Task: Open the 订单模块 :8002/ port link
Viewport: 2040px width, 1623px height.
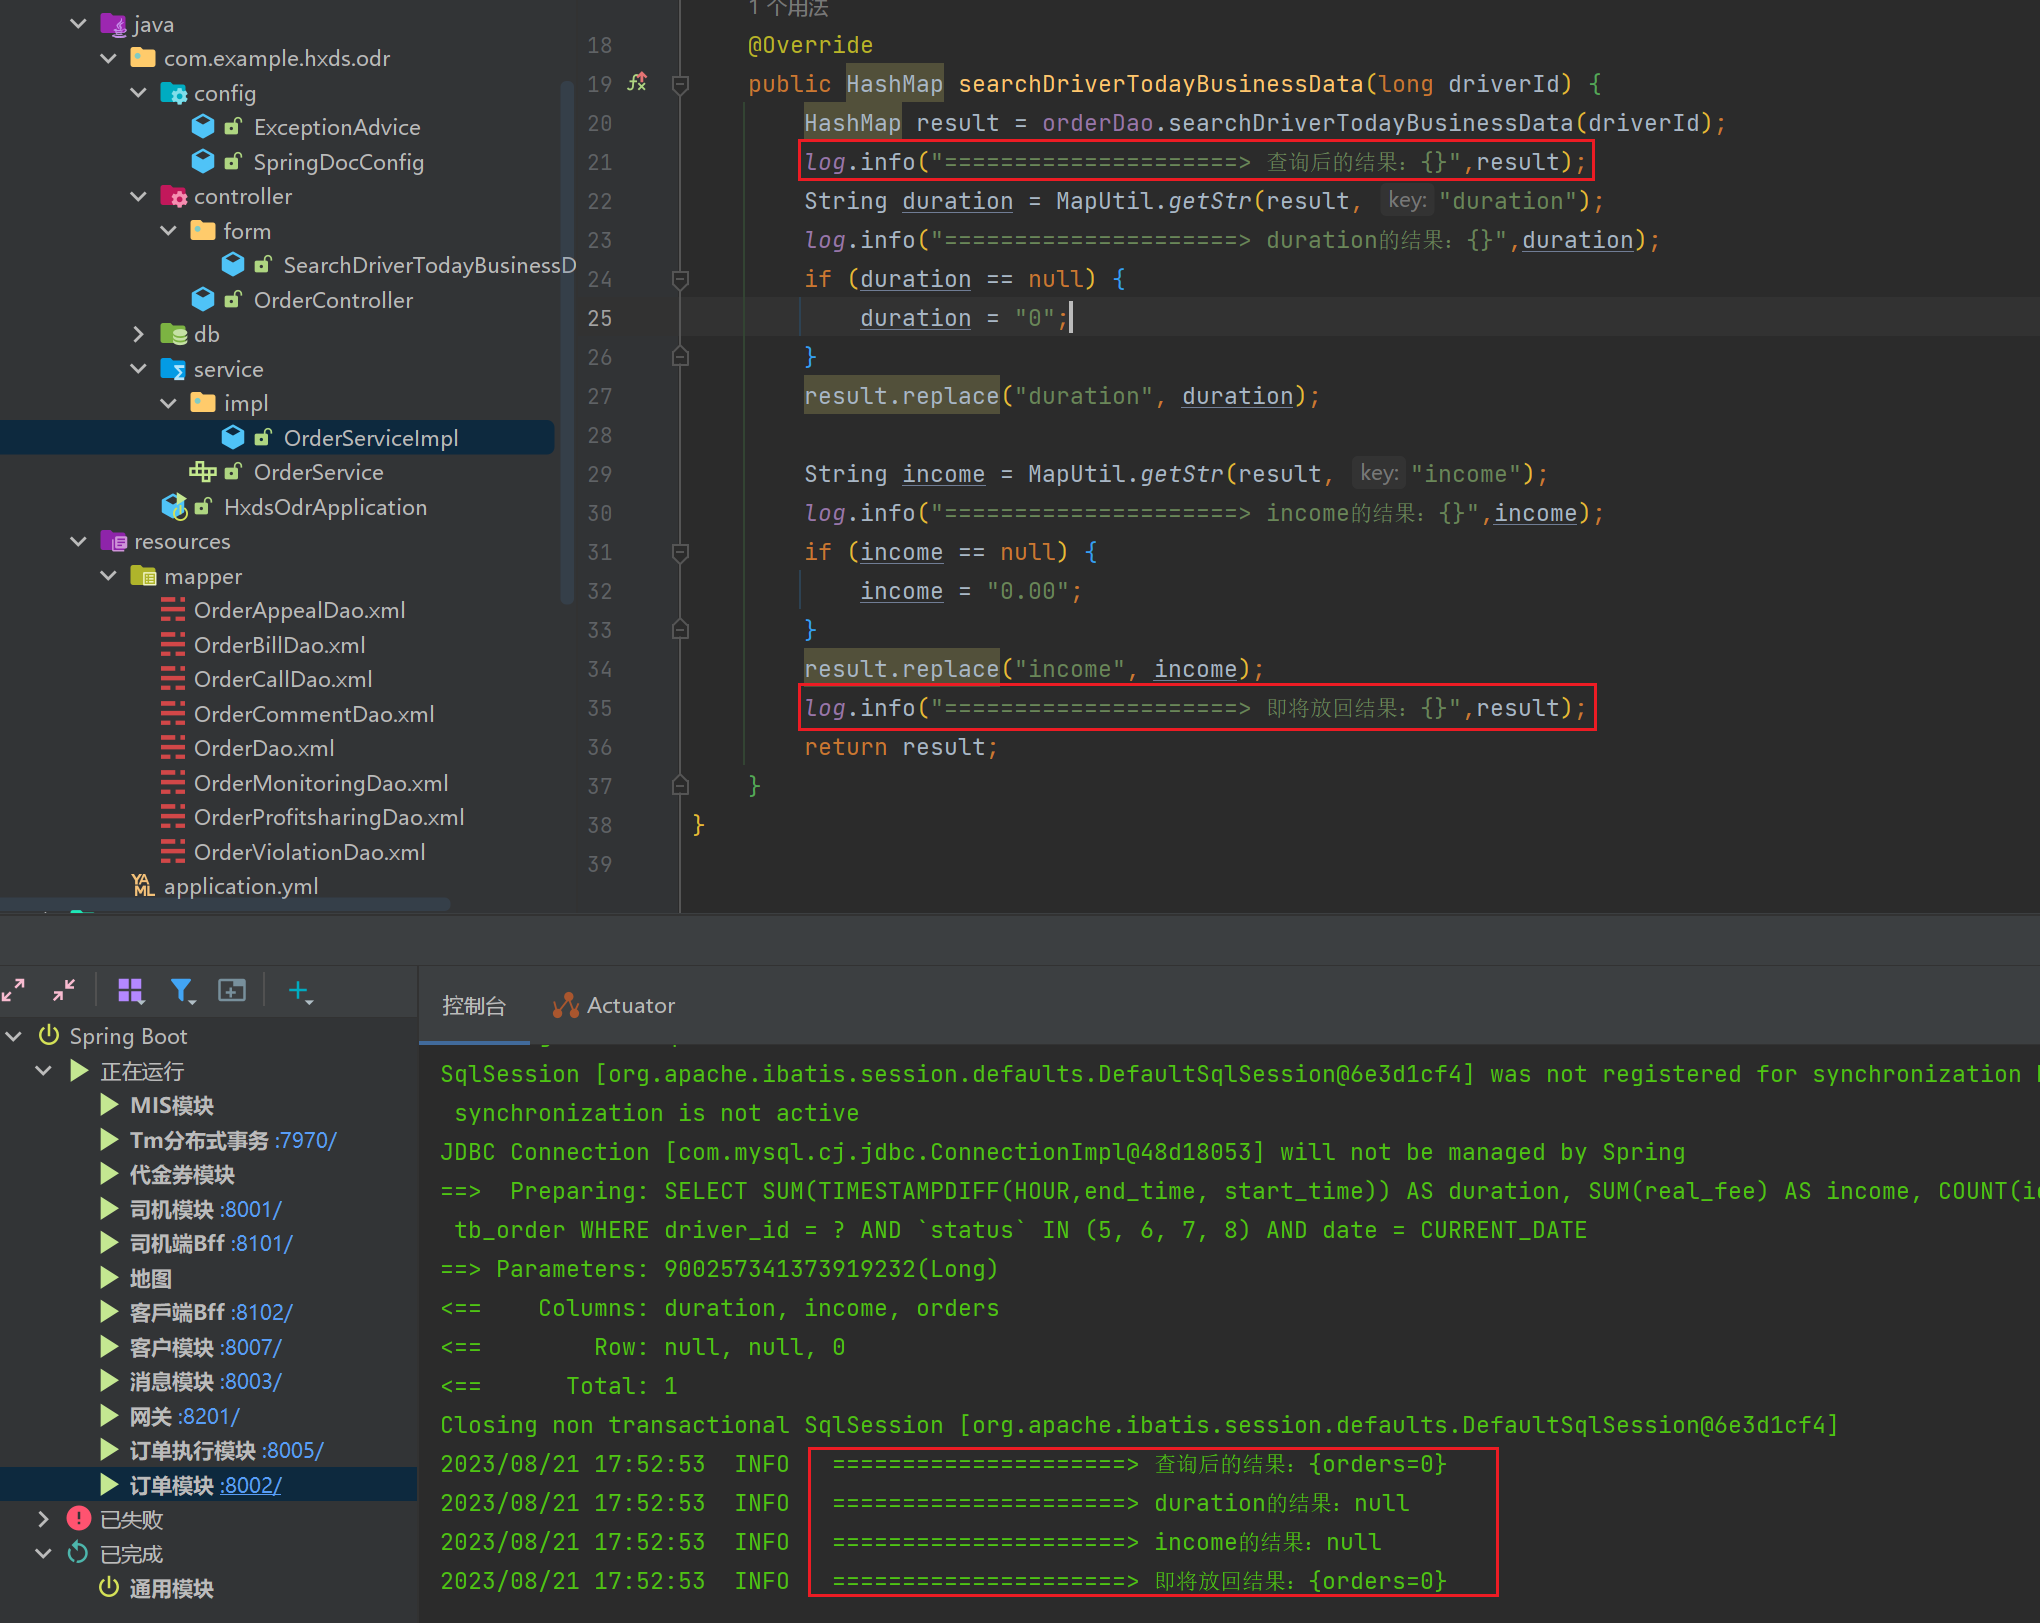Action: [x=250, y=1485]
